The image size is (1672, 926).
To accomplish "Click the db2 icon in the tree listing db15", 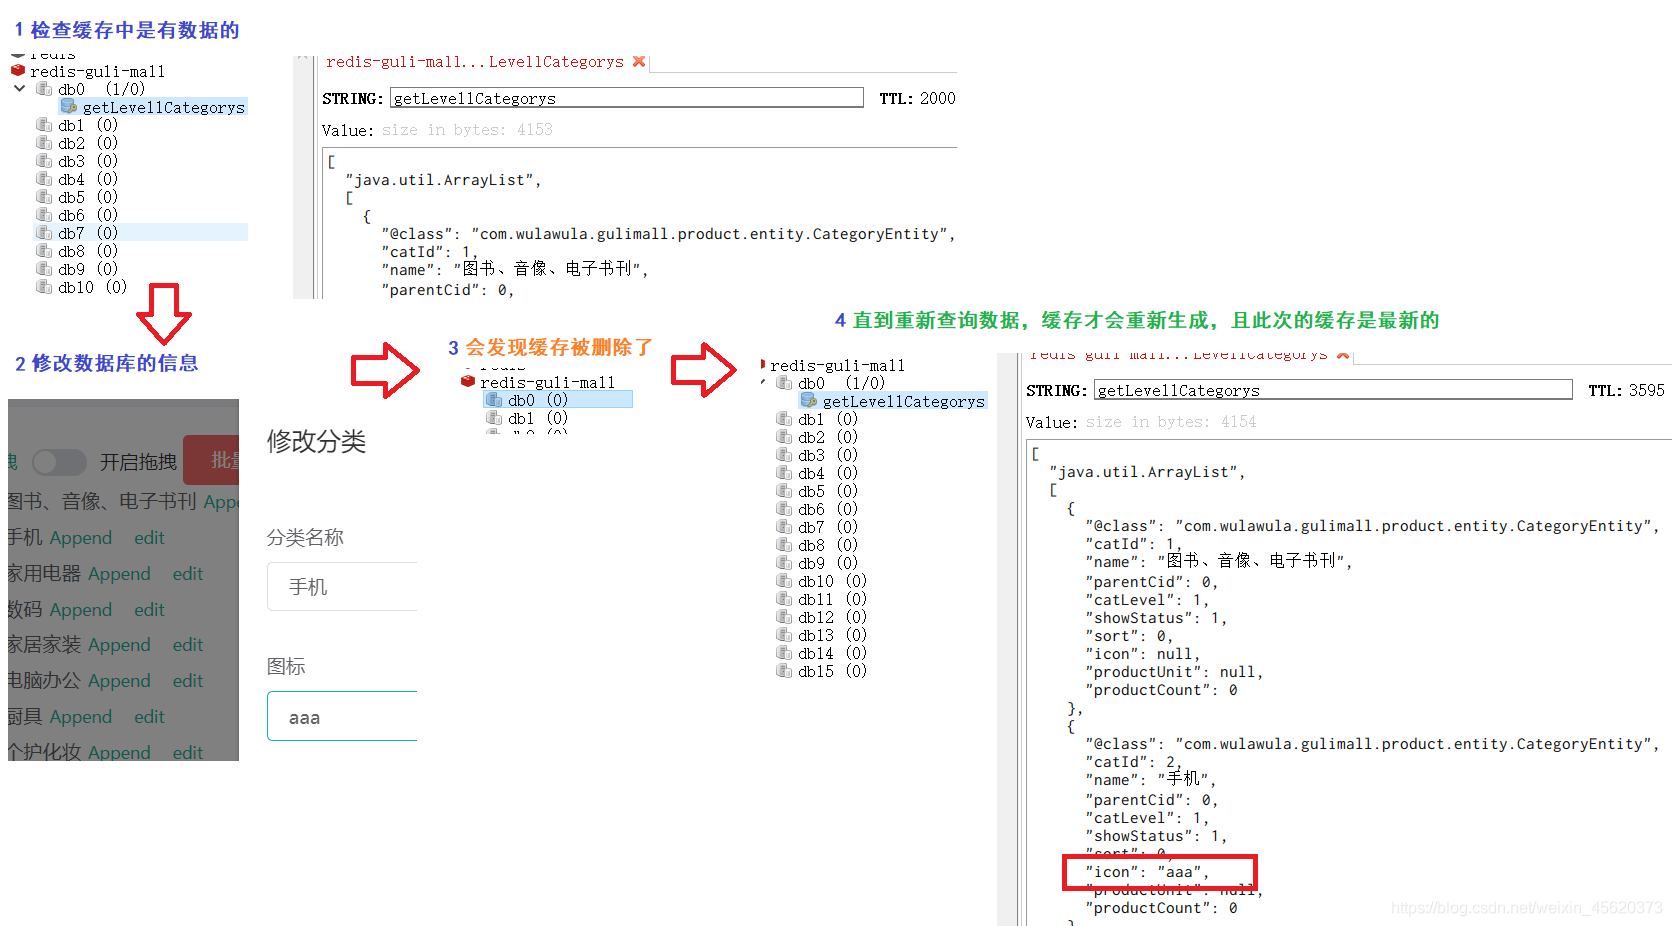I will coord(784,437).
